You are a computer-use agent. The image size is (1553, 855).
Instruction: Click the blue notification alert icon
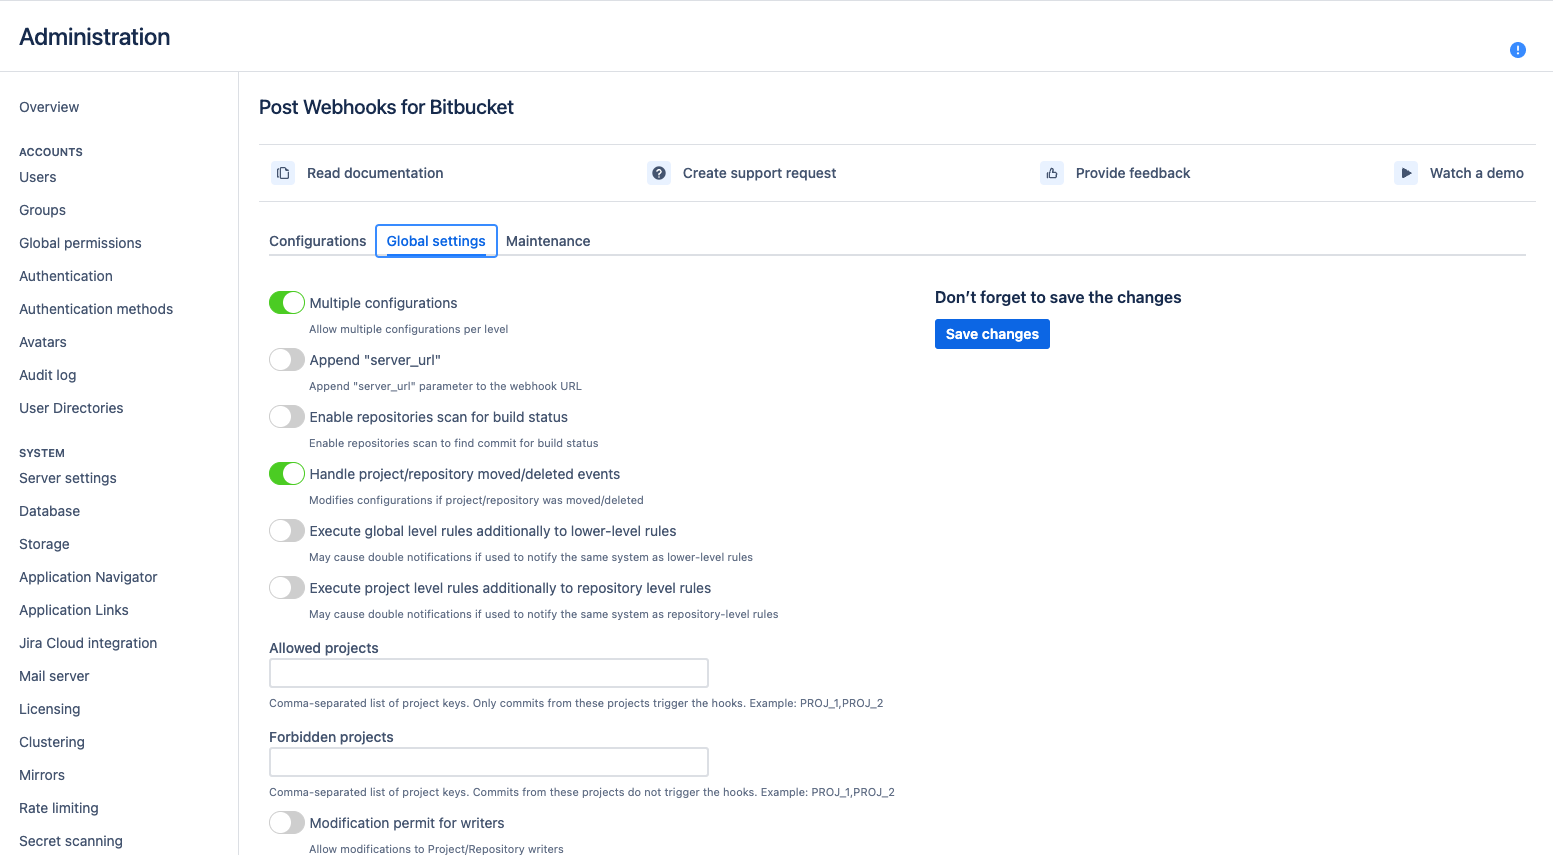pyautogui.click(x=1517, y=50)
